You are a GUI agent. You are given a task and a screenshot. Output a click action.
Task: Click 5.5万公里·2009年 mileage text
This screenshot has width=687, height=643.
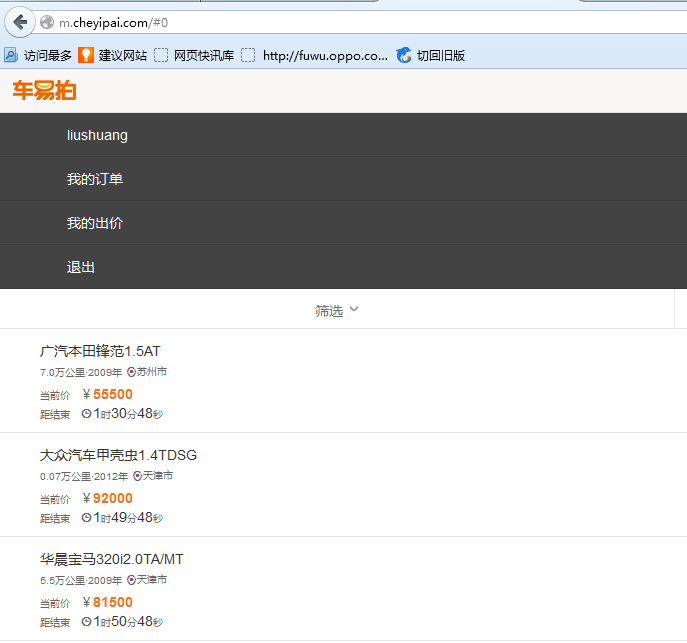coord(81,580)
